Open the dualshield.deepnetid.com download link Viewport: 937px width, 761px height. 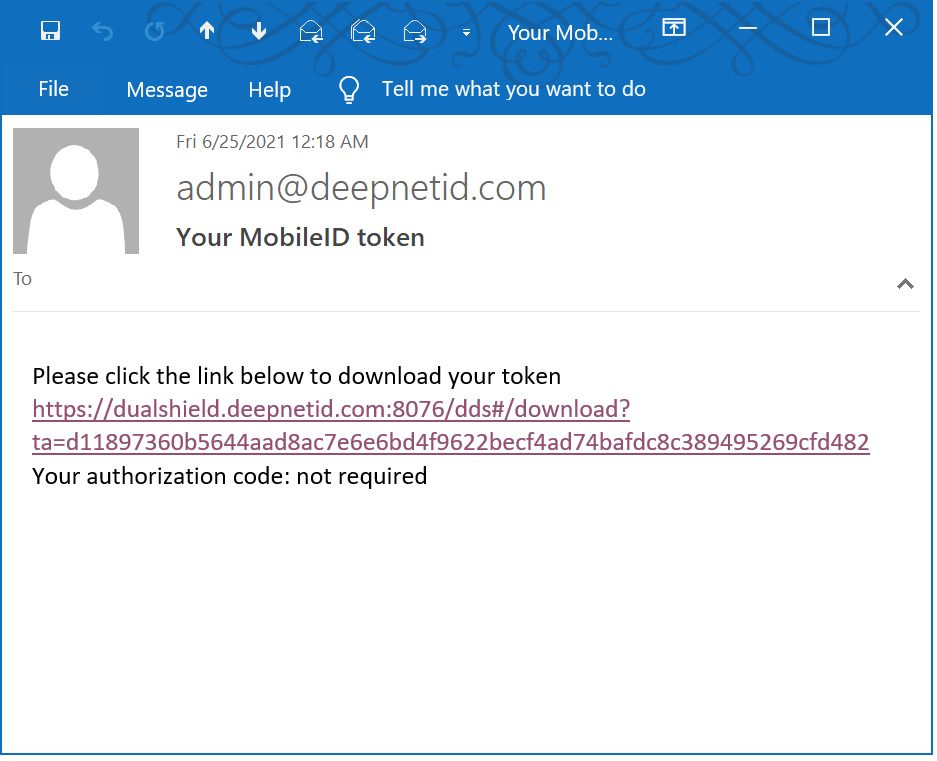(x=330, y=410)
